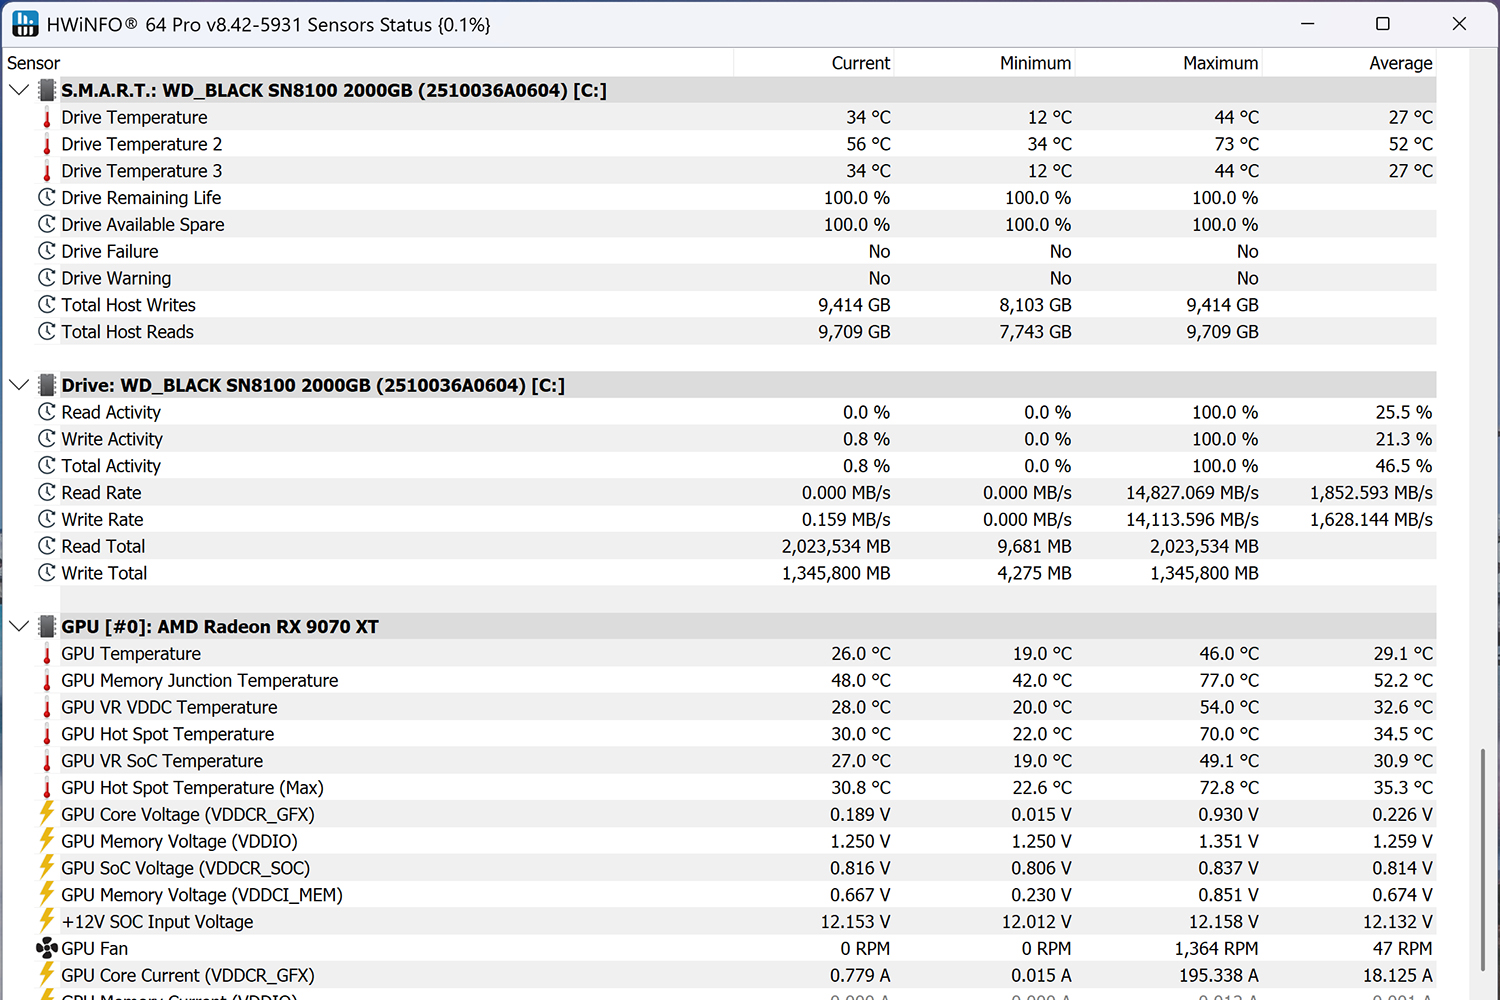This screenshot has width=1500, height=1000.
Task: Click the lightning icon beside +12V SOC Input Voltage
Action: pyautogui.click(x=46, y=921)
